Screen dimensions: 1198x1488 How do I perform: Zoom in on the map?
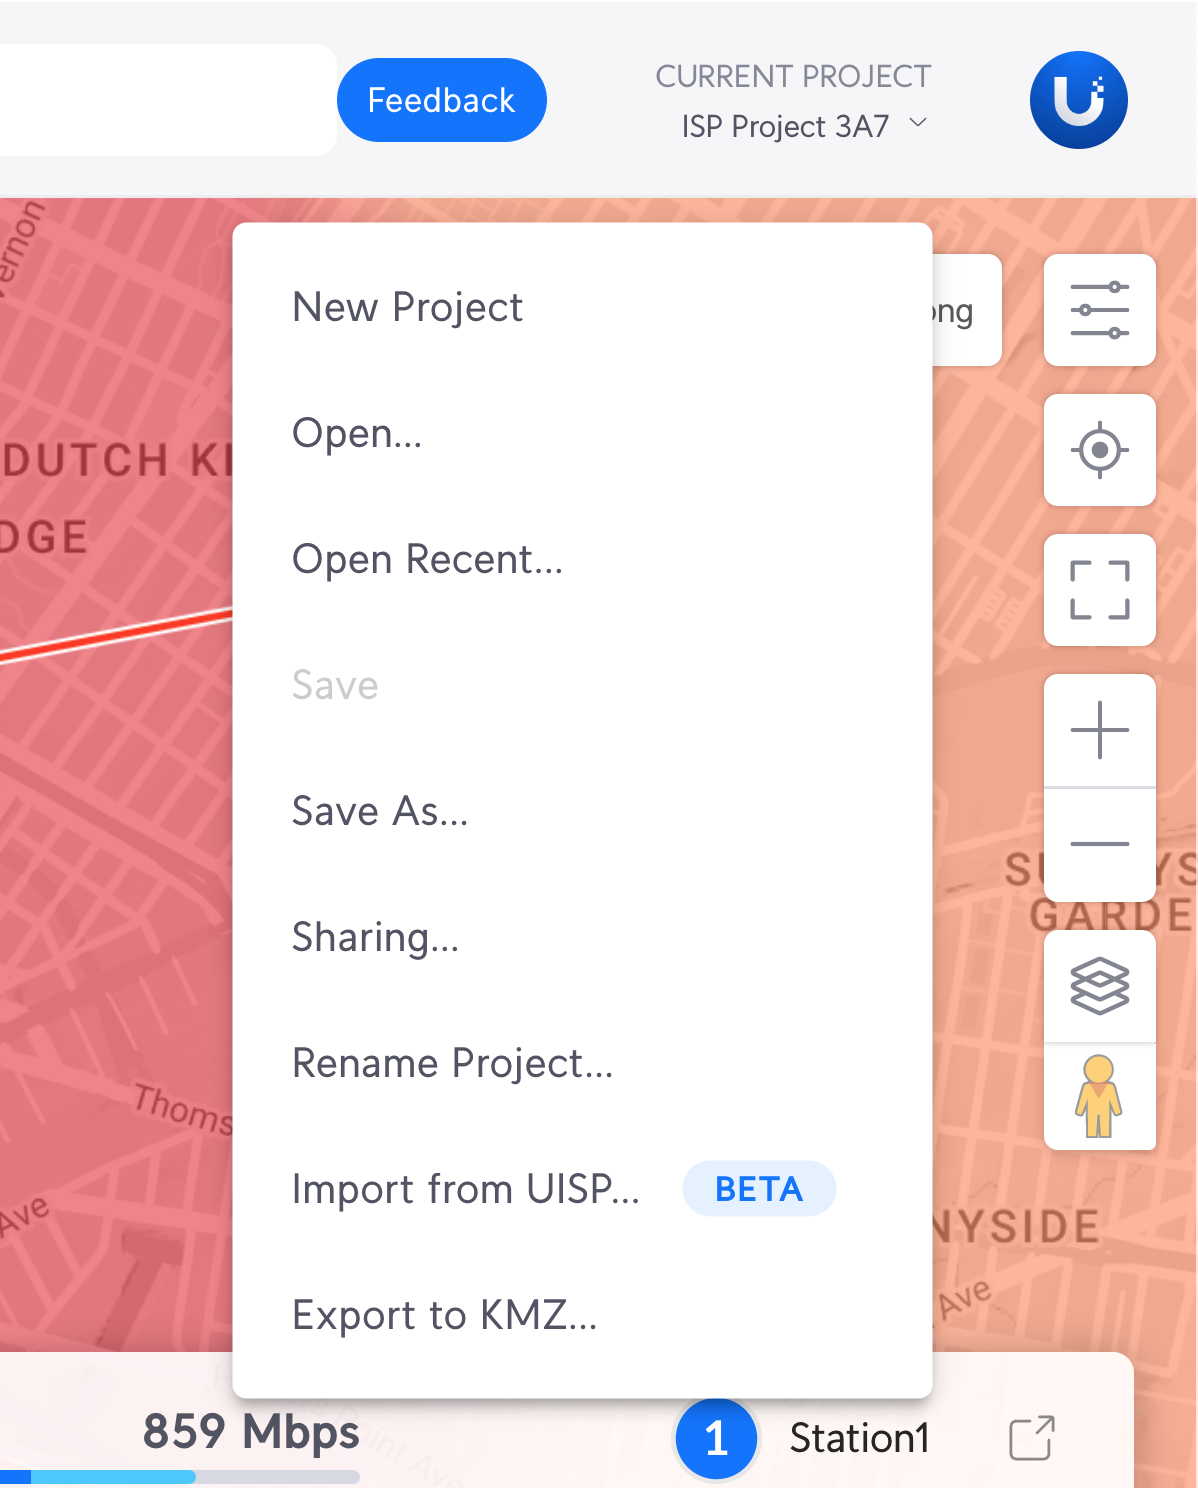tap(1099, 731)
